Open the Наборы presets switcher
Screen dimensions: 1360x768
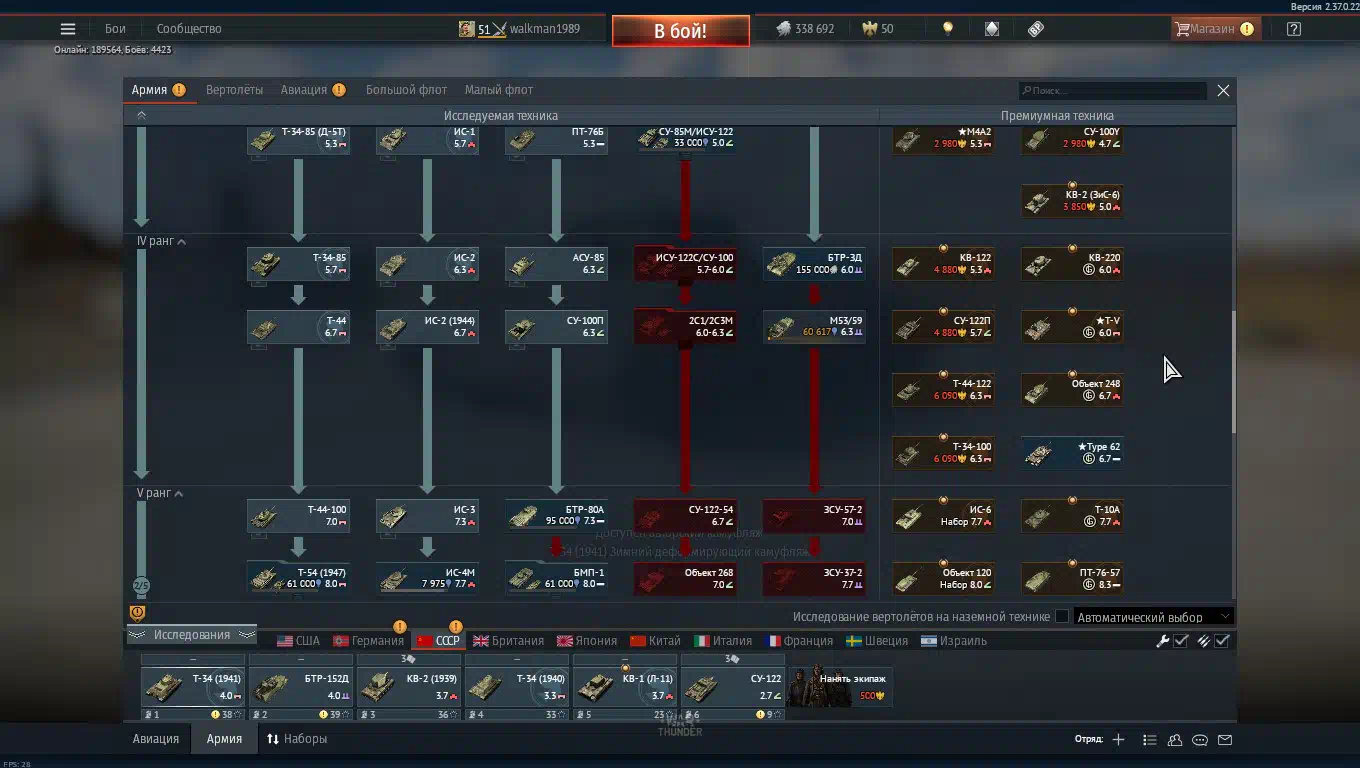pyautogui.click(x=297, y=739)
